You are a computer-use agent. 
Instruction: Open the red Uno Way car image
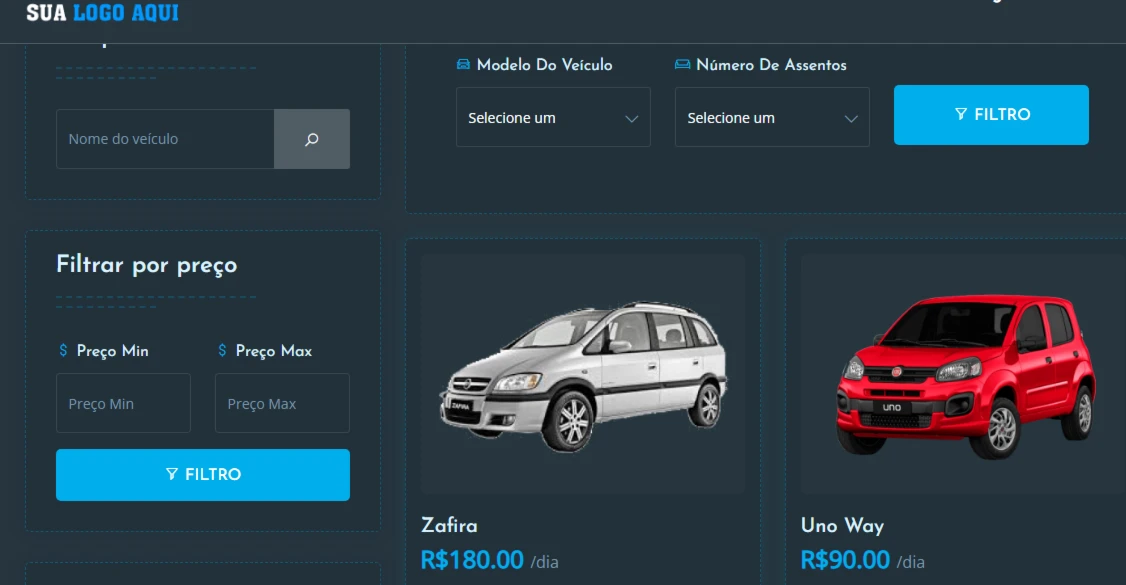coord(964,375)
